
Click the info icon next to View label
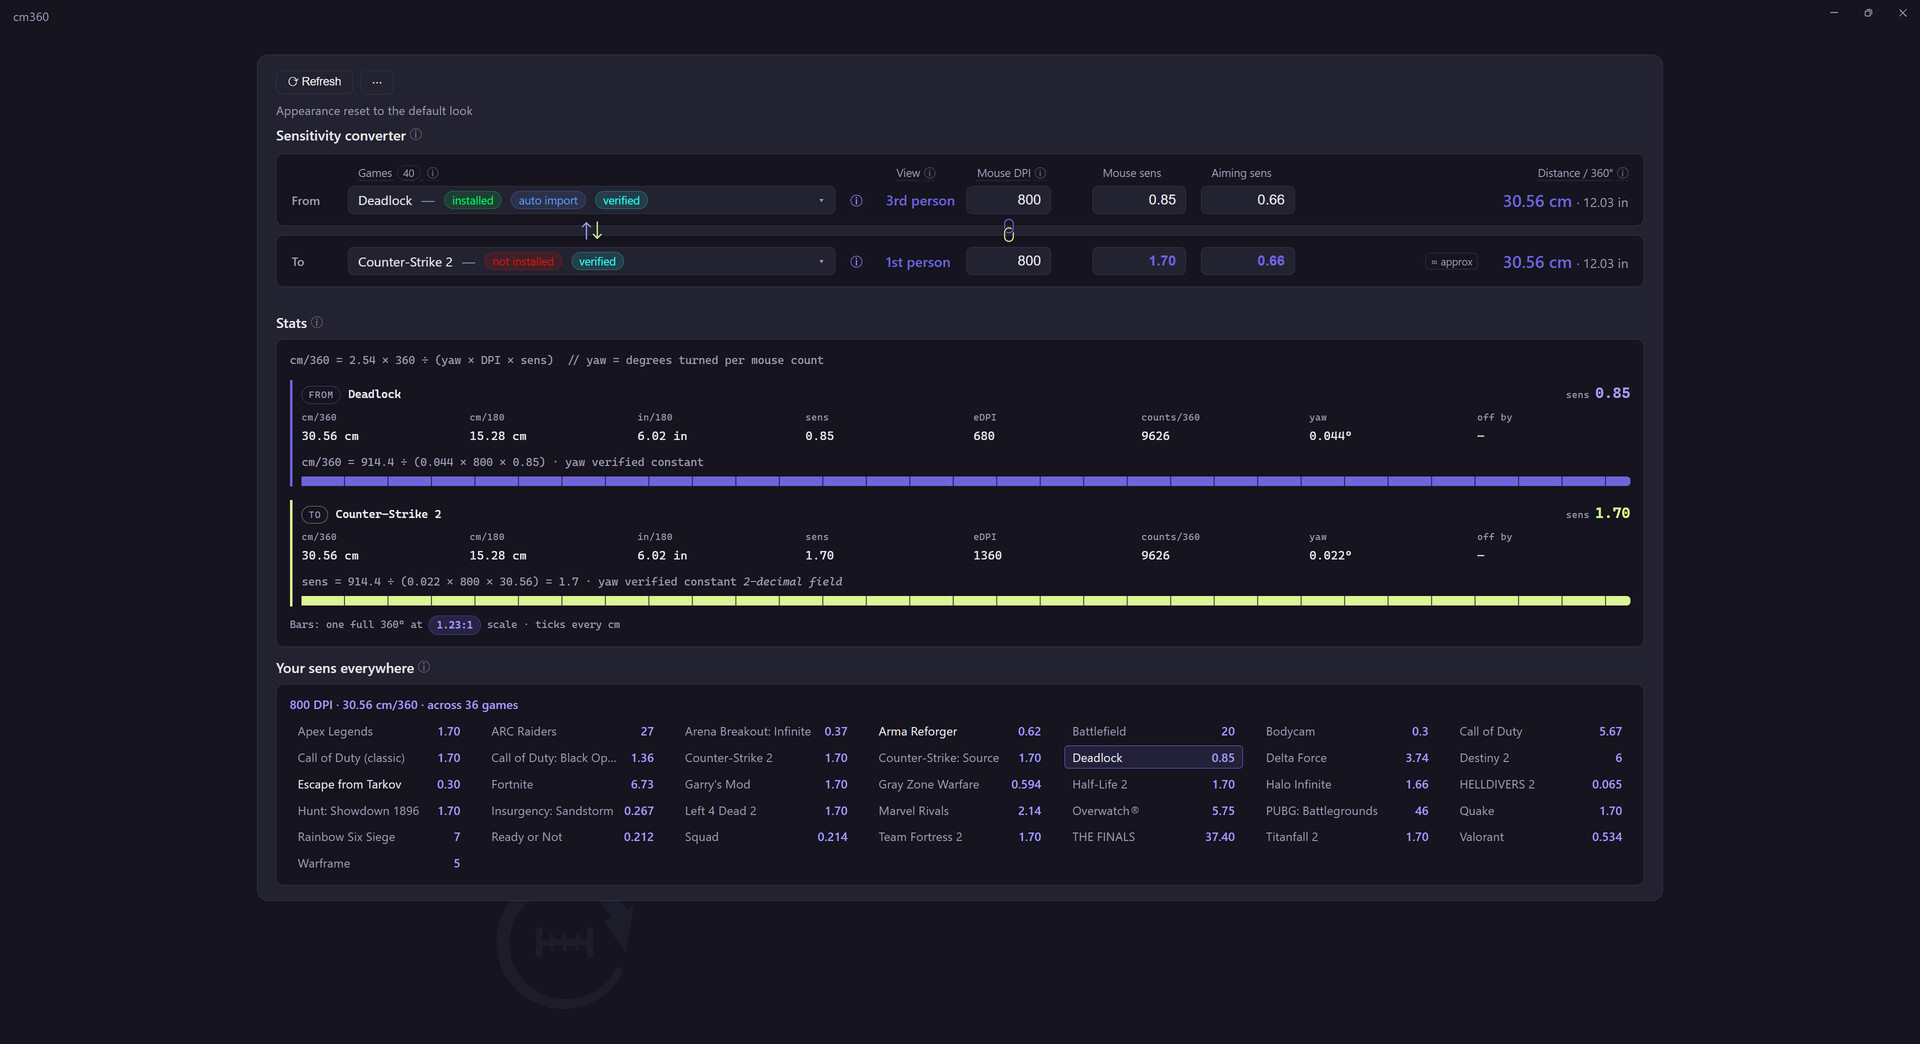(930, 173)
